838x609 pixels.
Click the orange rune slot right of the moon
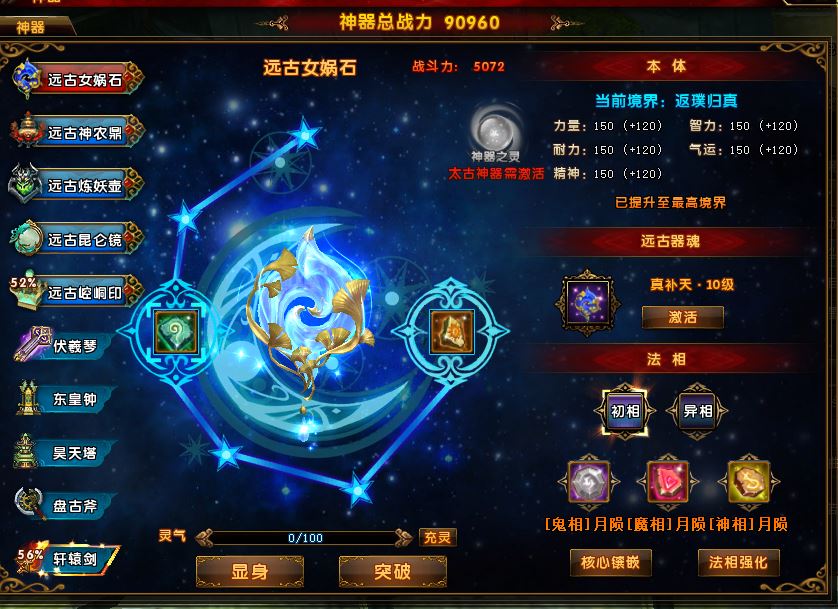[x=452, y=331]
